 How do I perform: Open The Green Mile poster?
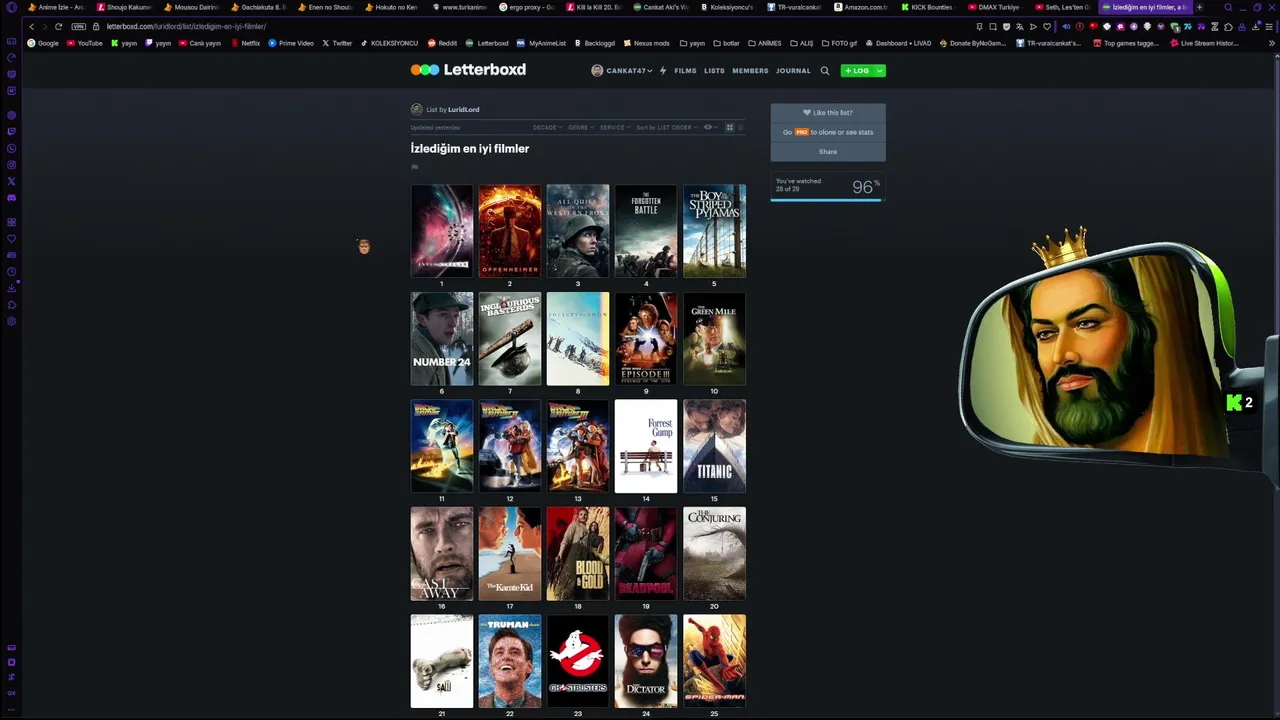pos(714,339)
